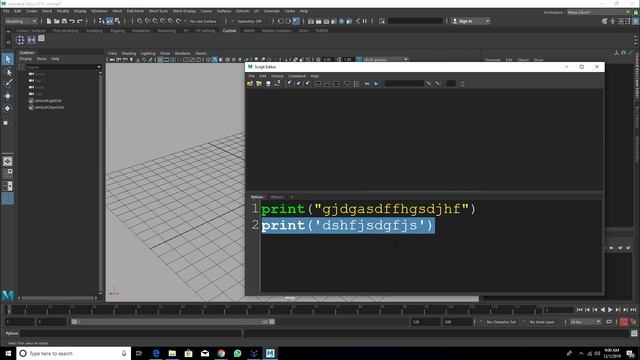Save script to shelf icon in Script Editor

278,83
